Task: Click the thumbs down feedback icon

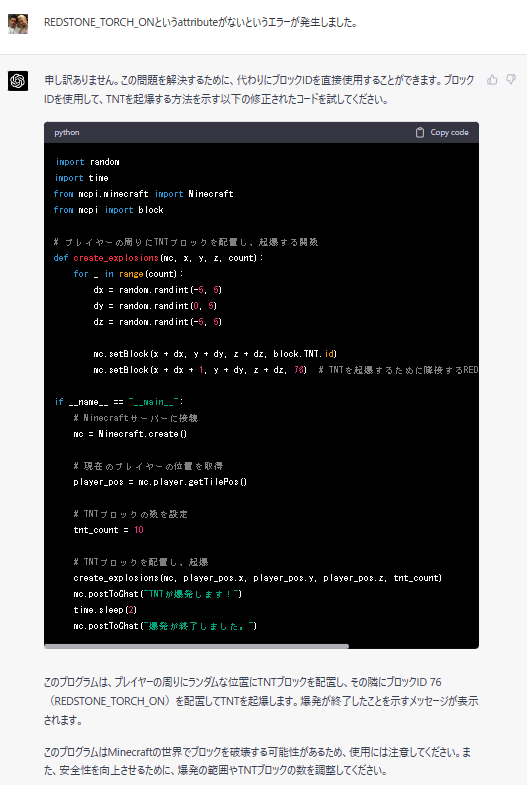Action: click(x=511, y=80)
